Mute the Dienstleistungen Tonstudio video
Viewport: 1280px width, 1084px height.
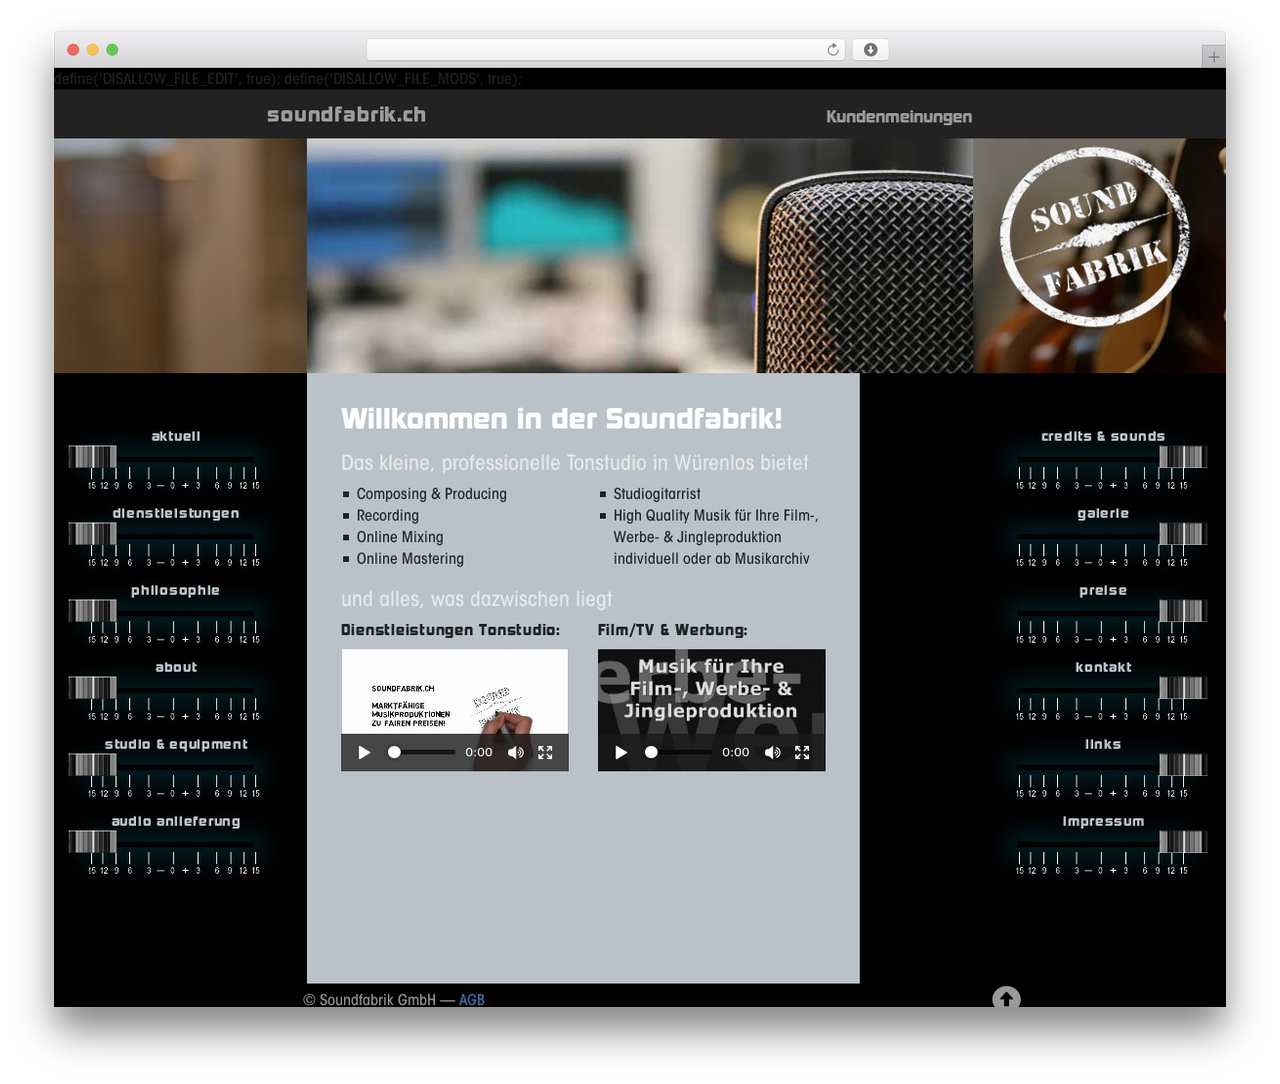[516, 752]
